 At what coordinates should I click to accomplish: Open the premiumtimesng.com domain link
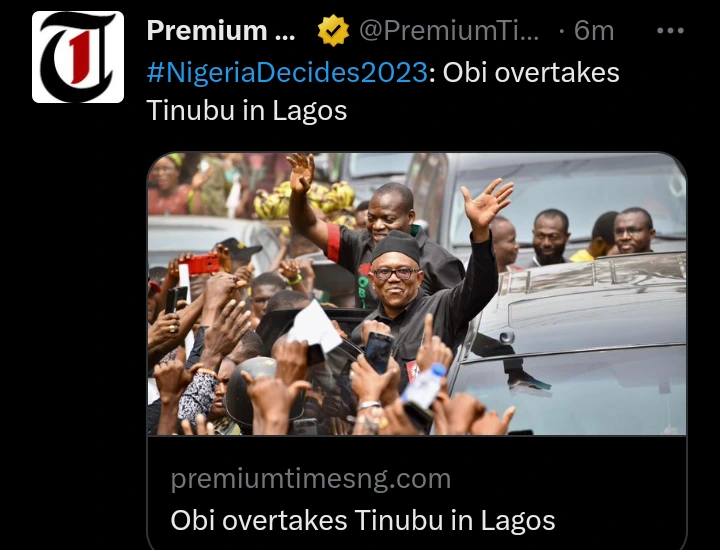point(310,479)
